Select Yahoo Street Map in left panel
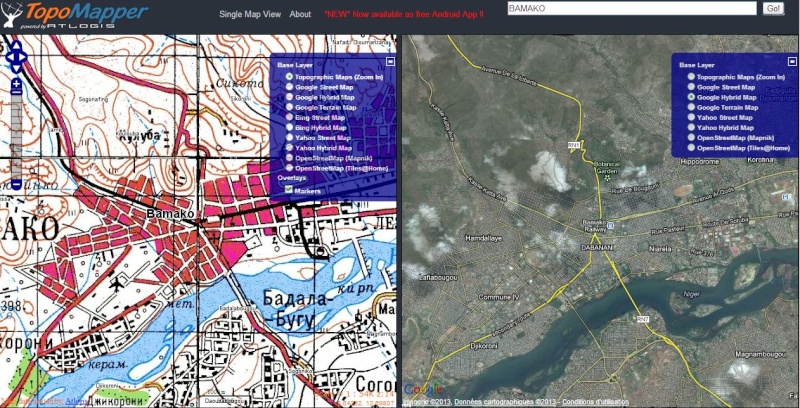This screenshot has width=800, height=408. pos(289,137)
